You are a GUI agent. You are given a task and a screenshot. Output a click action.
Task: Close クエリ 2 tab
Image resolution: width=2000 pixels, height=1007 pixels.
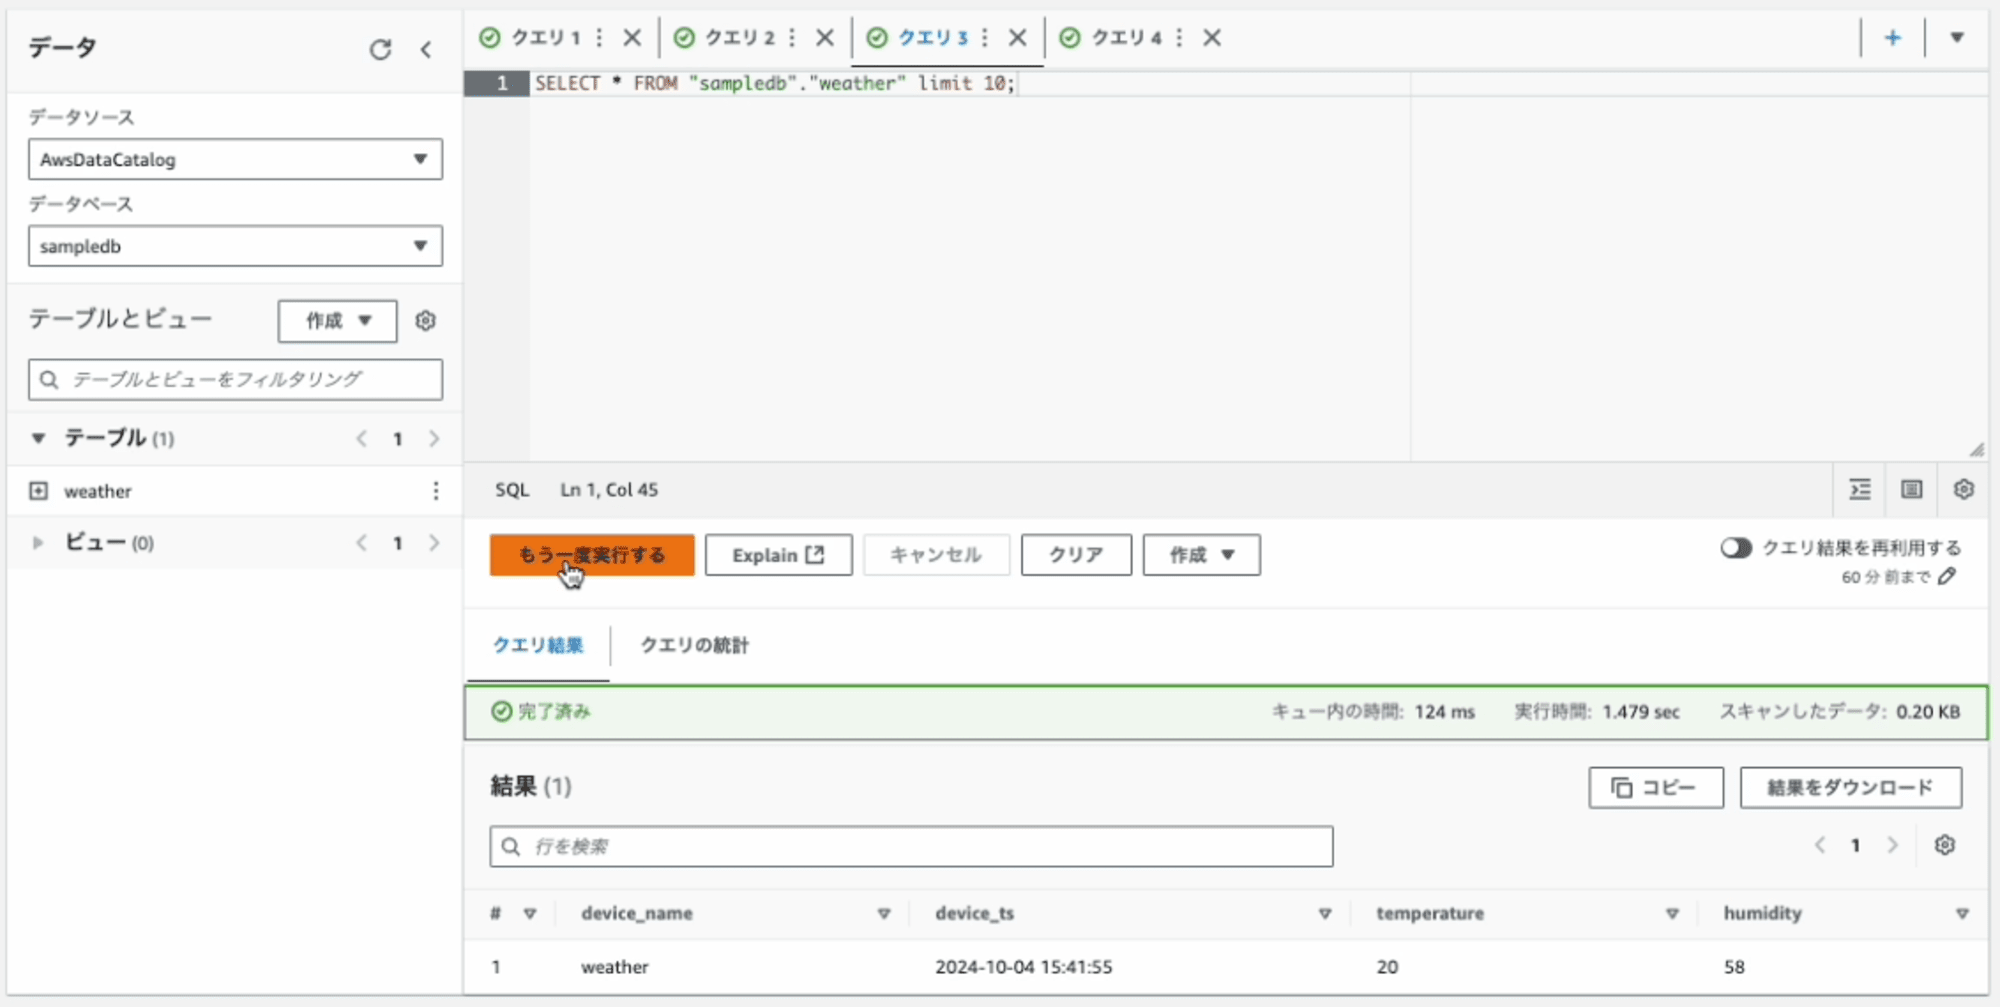click(x=825, y=38)
